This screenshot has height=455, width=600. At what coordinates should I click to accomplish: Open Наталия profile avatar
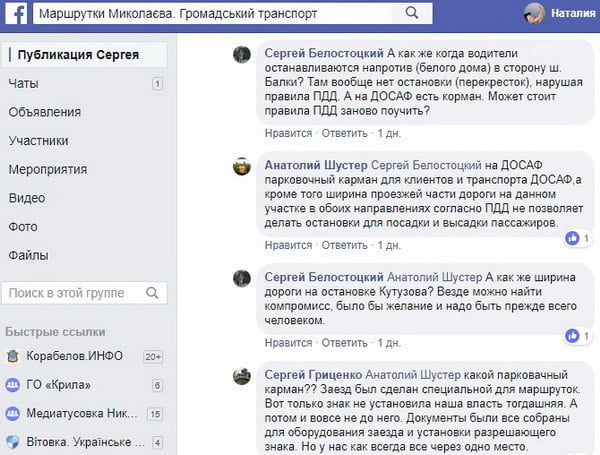pos(535,14)
